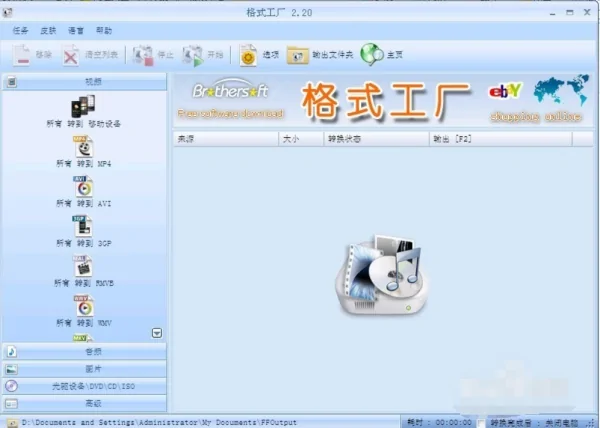
Task: Click the Convert State (转换状态) column header
Action: [377, 139]
